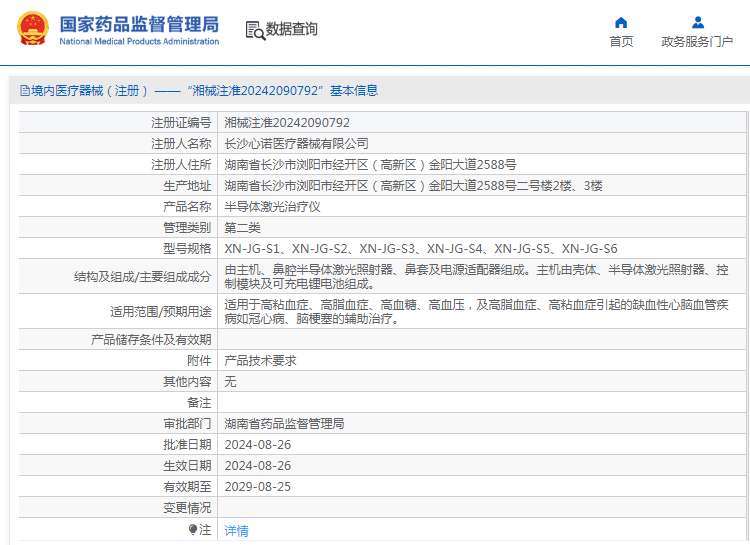Viewport: 750px width, 545px height.
Task: Click 国家药品监督管理局 site title
Action: [x=139, y=24]
